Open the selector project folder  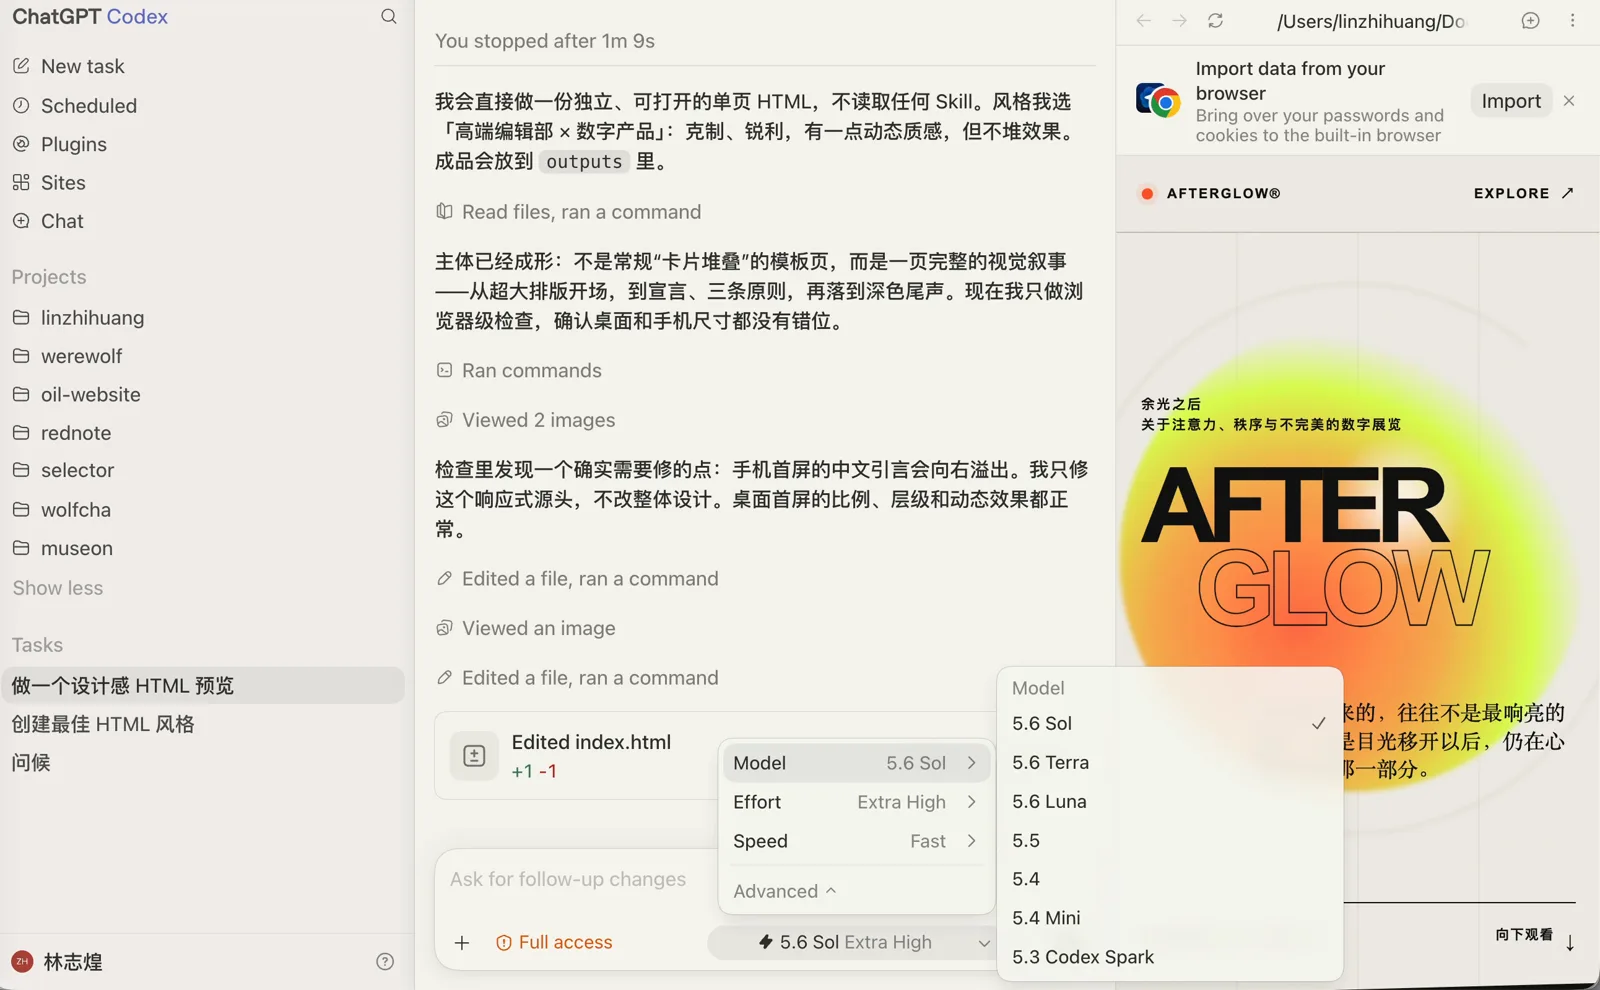click(x=63, y=470)
